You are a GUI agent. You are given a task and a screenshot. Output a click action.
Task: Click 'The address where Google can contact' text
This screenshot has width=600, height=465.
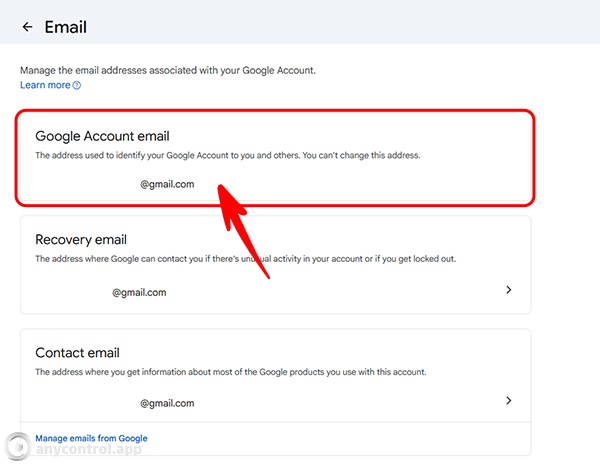(246, 259)
